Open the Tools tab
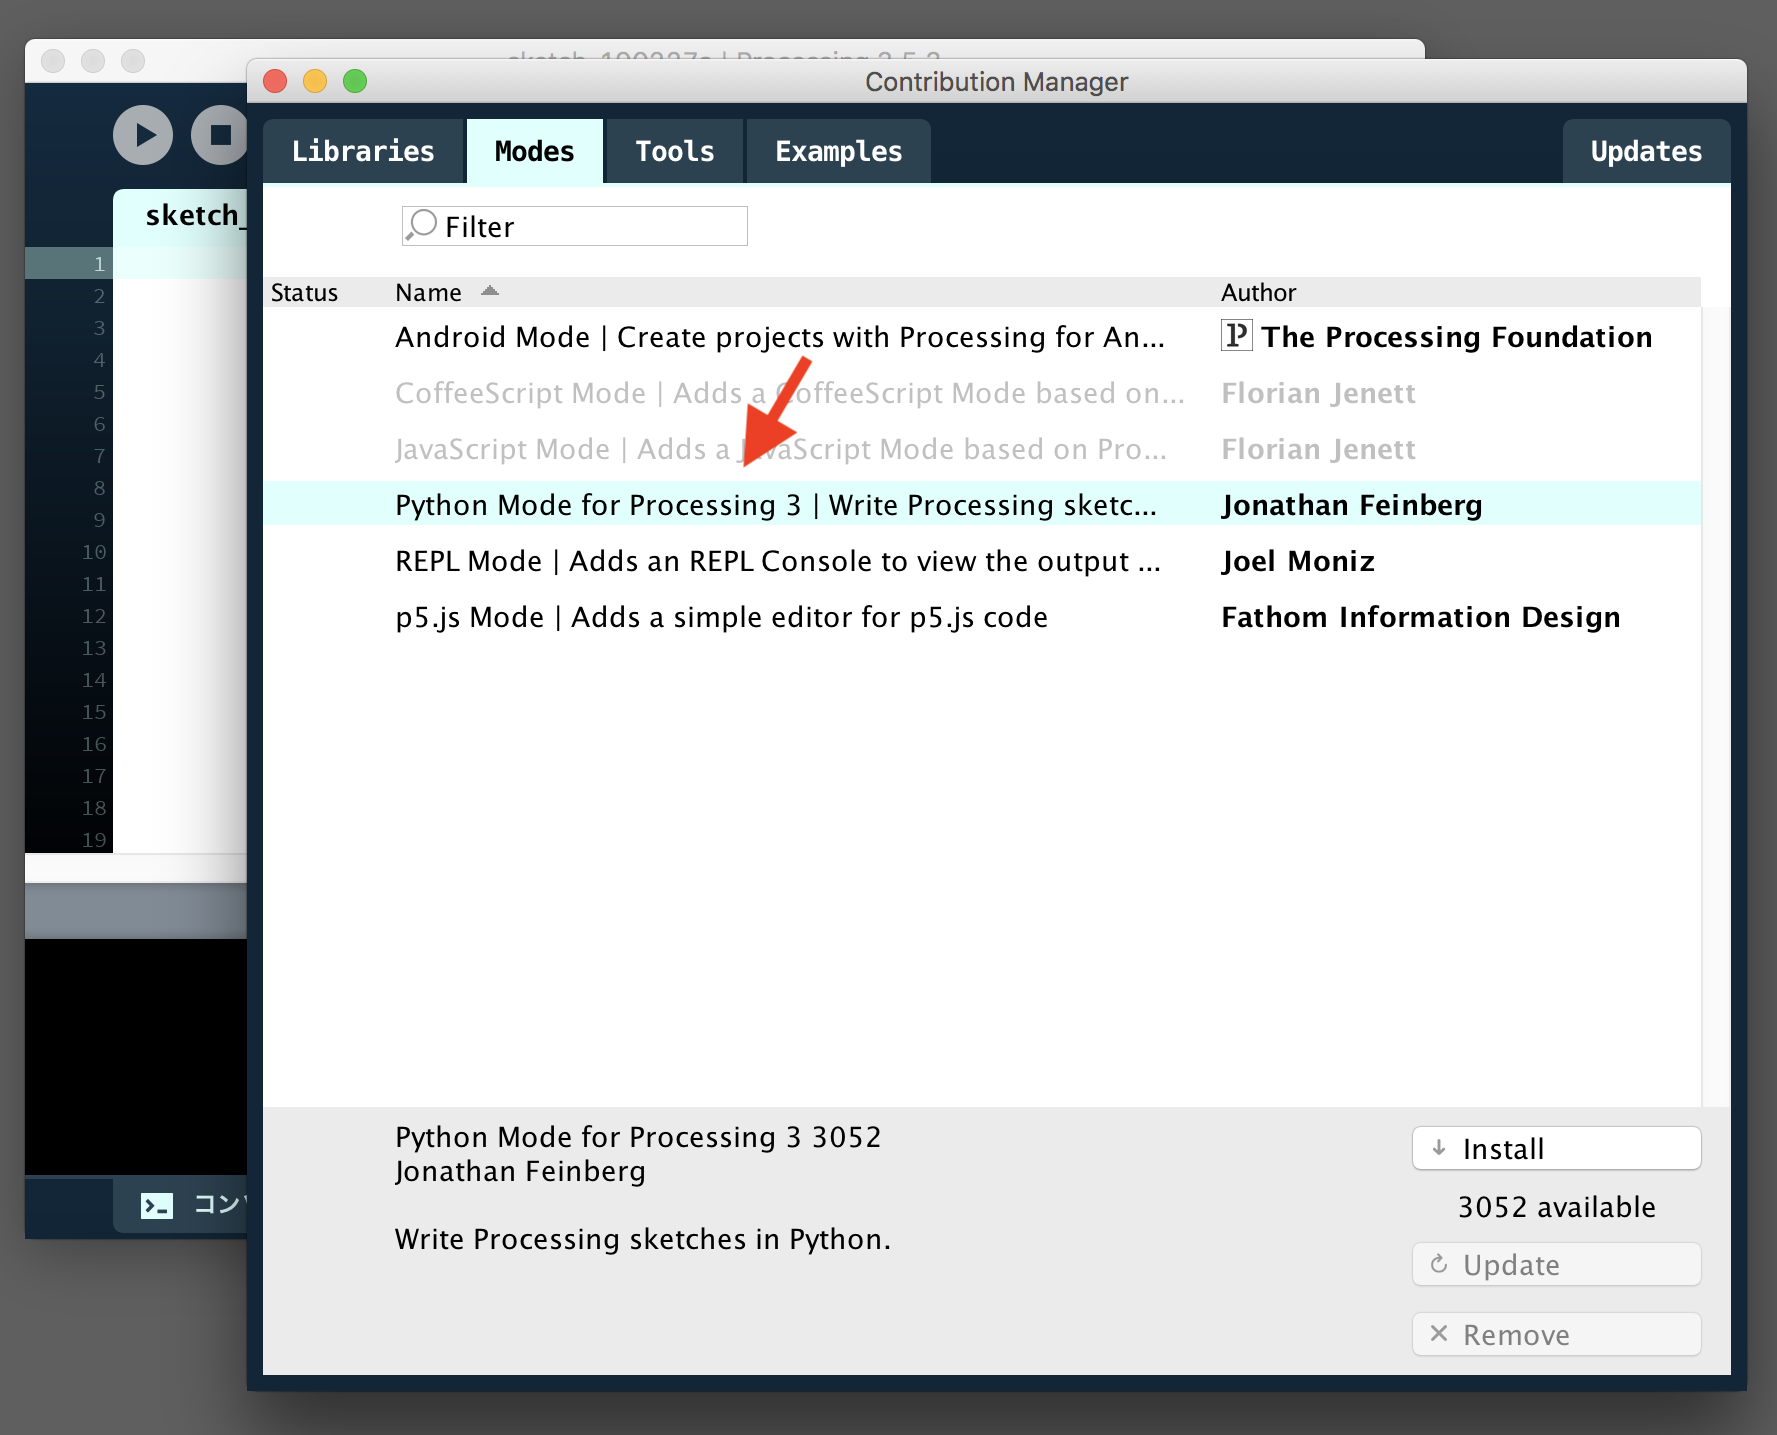The height and width of the screenshot is (1435, 1777). point(675,151)
